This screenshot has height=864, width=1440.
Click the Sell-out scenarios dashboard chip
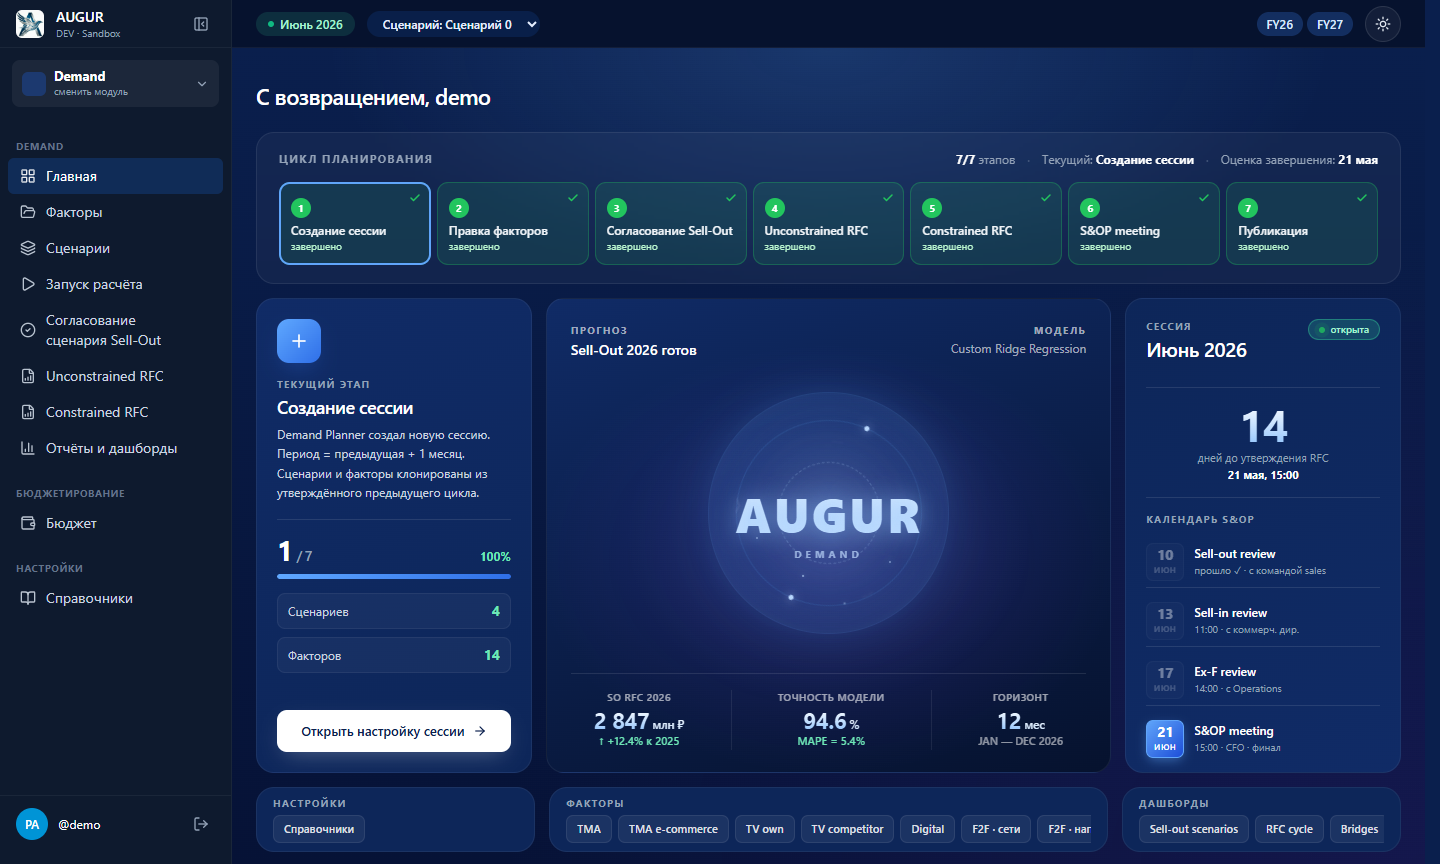tap(1194, 829)
